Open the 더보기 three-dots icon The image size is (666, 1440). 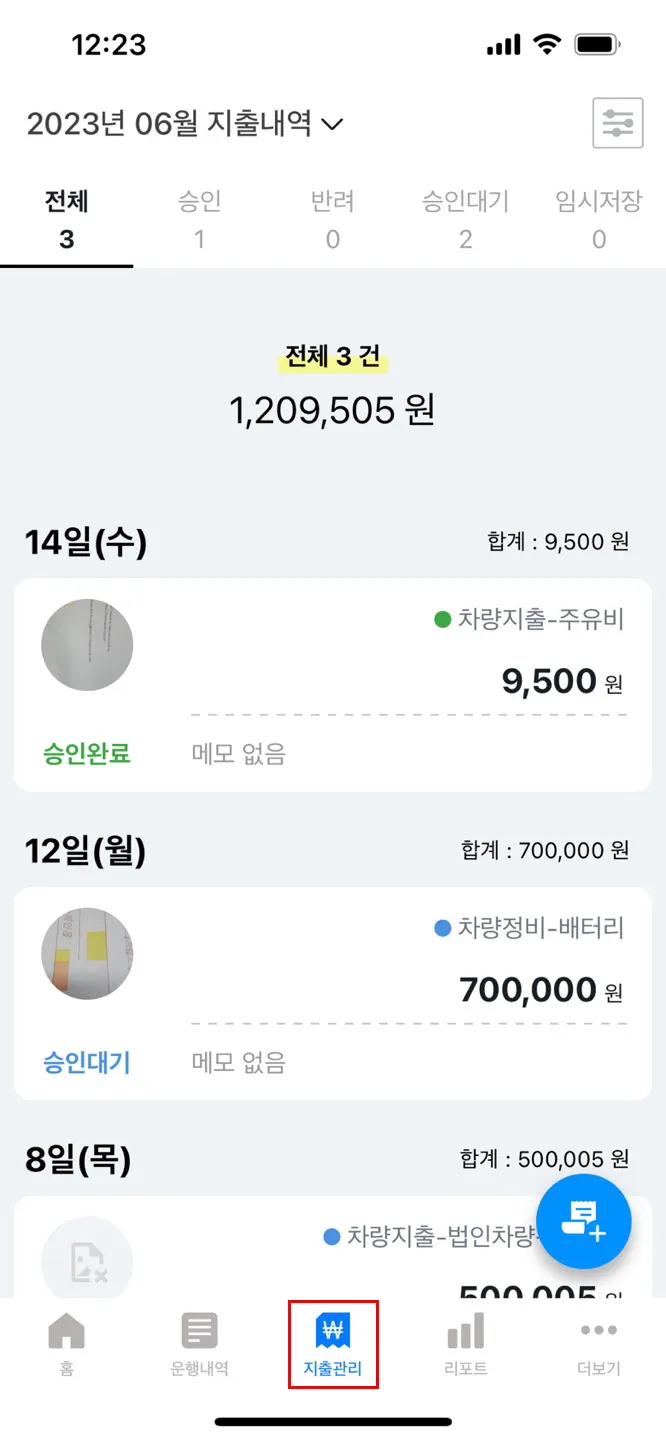click(x=599, y=1332)
